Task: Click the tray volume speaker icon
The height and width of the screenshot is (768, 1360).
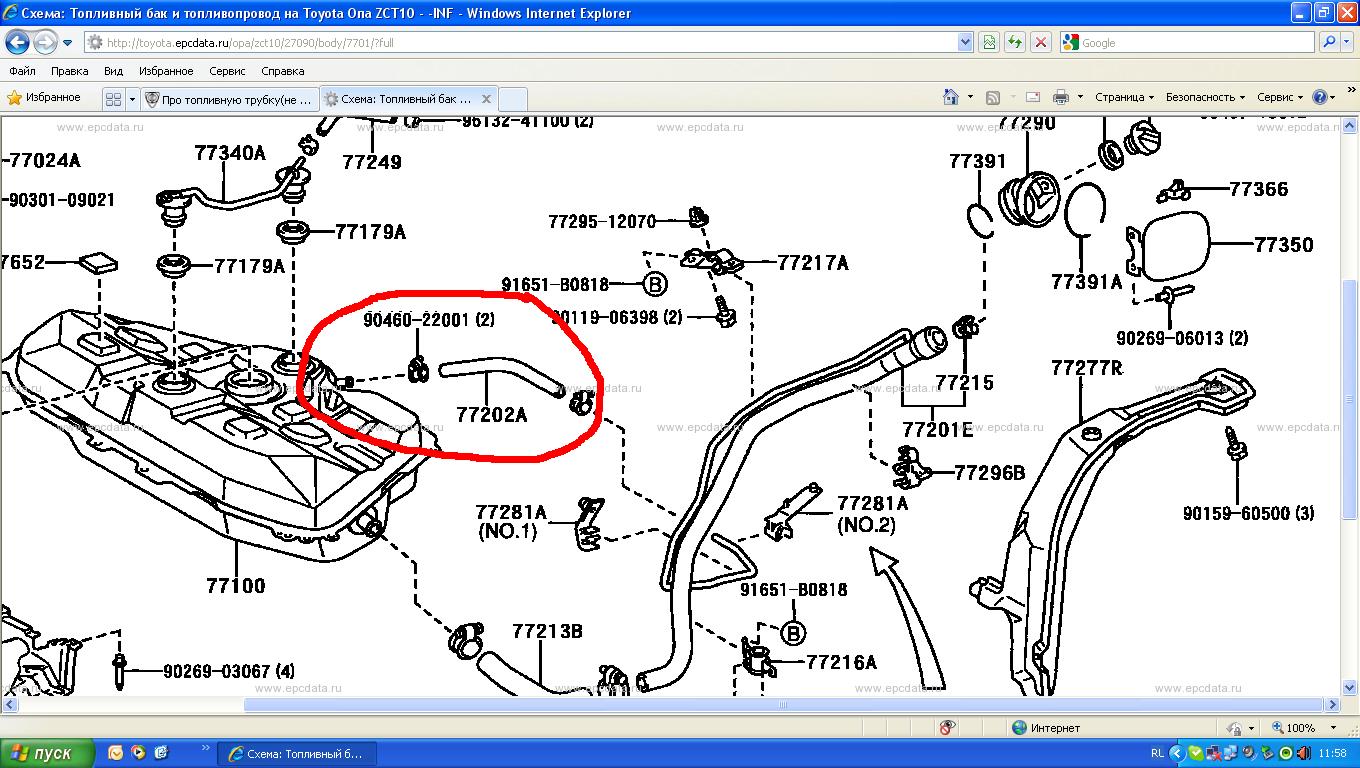Action: click(x=1302, y=753)
